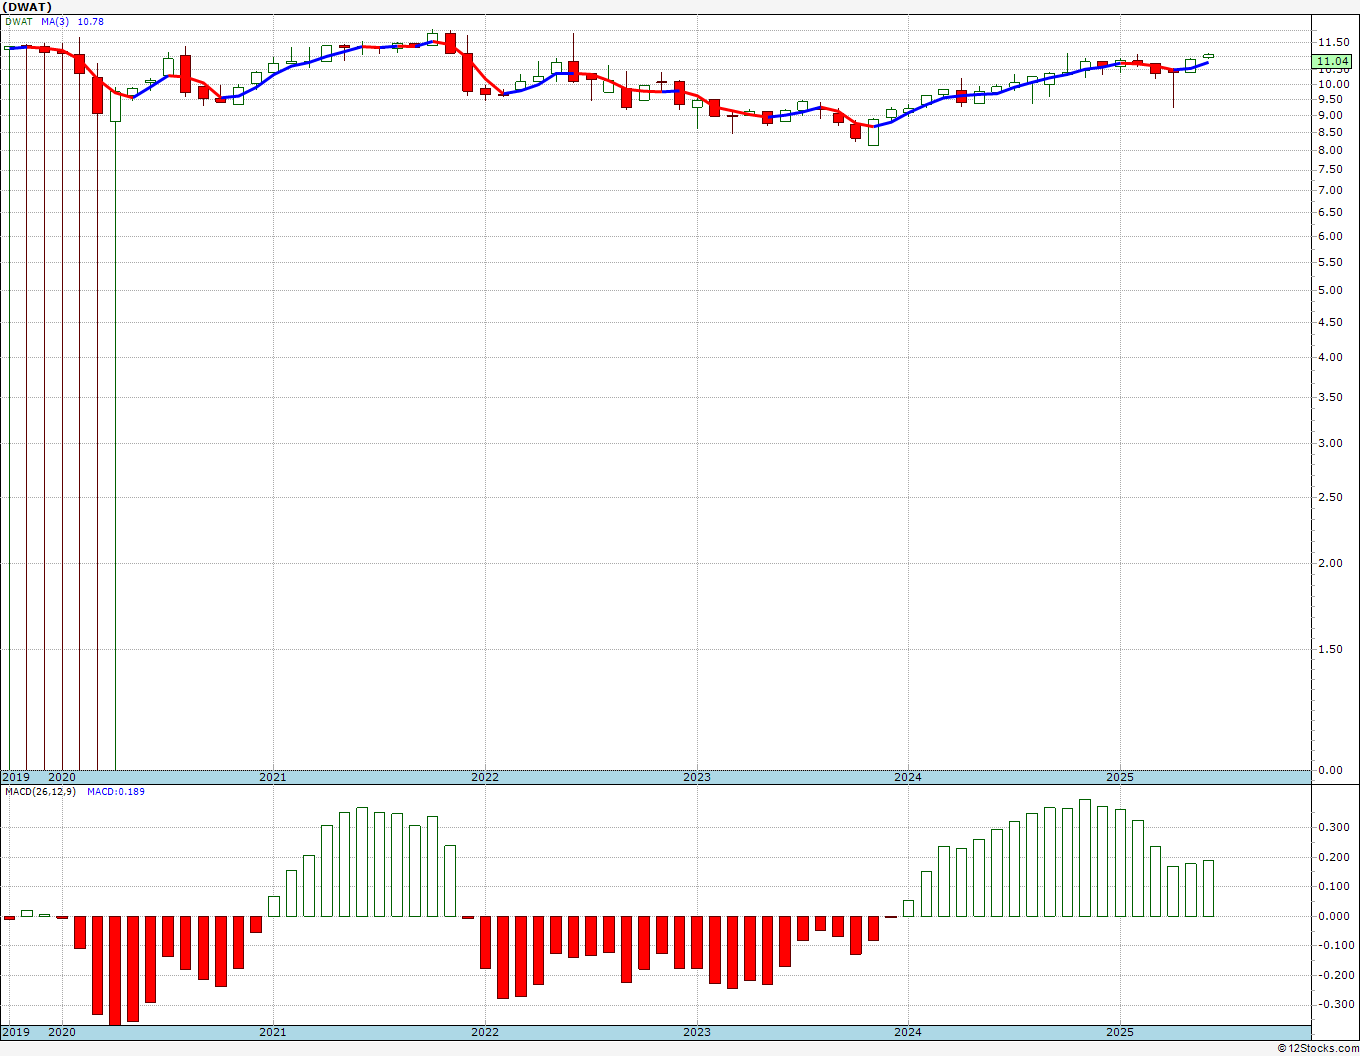Click the 3.50 price axis label
Image resolution: width=1360 pixels, height=1056 pixels.
[x=1330, y=398]
